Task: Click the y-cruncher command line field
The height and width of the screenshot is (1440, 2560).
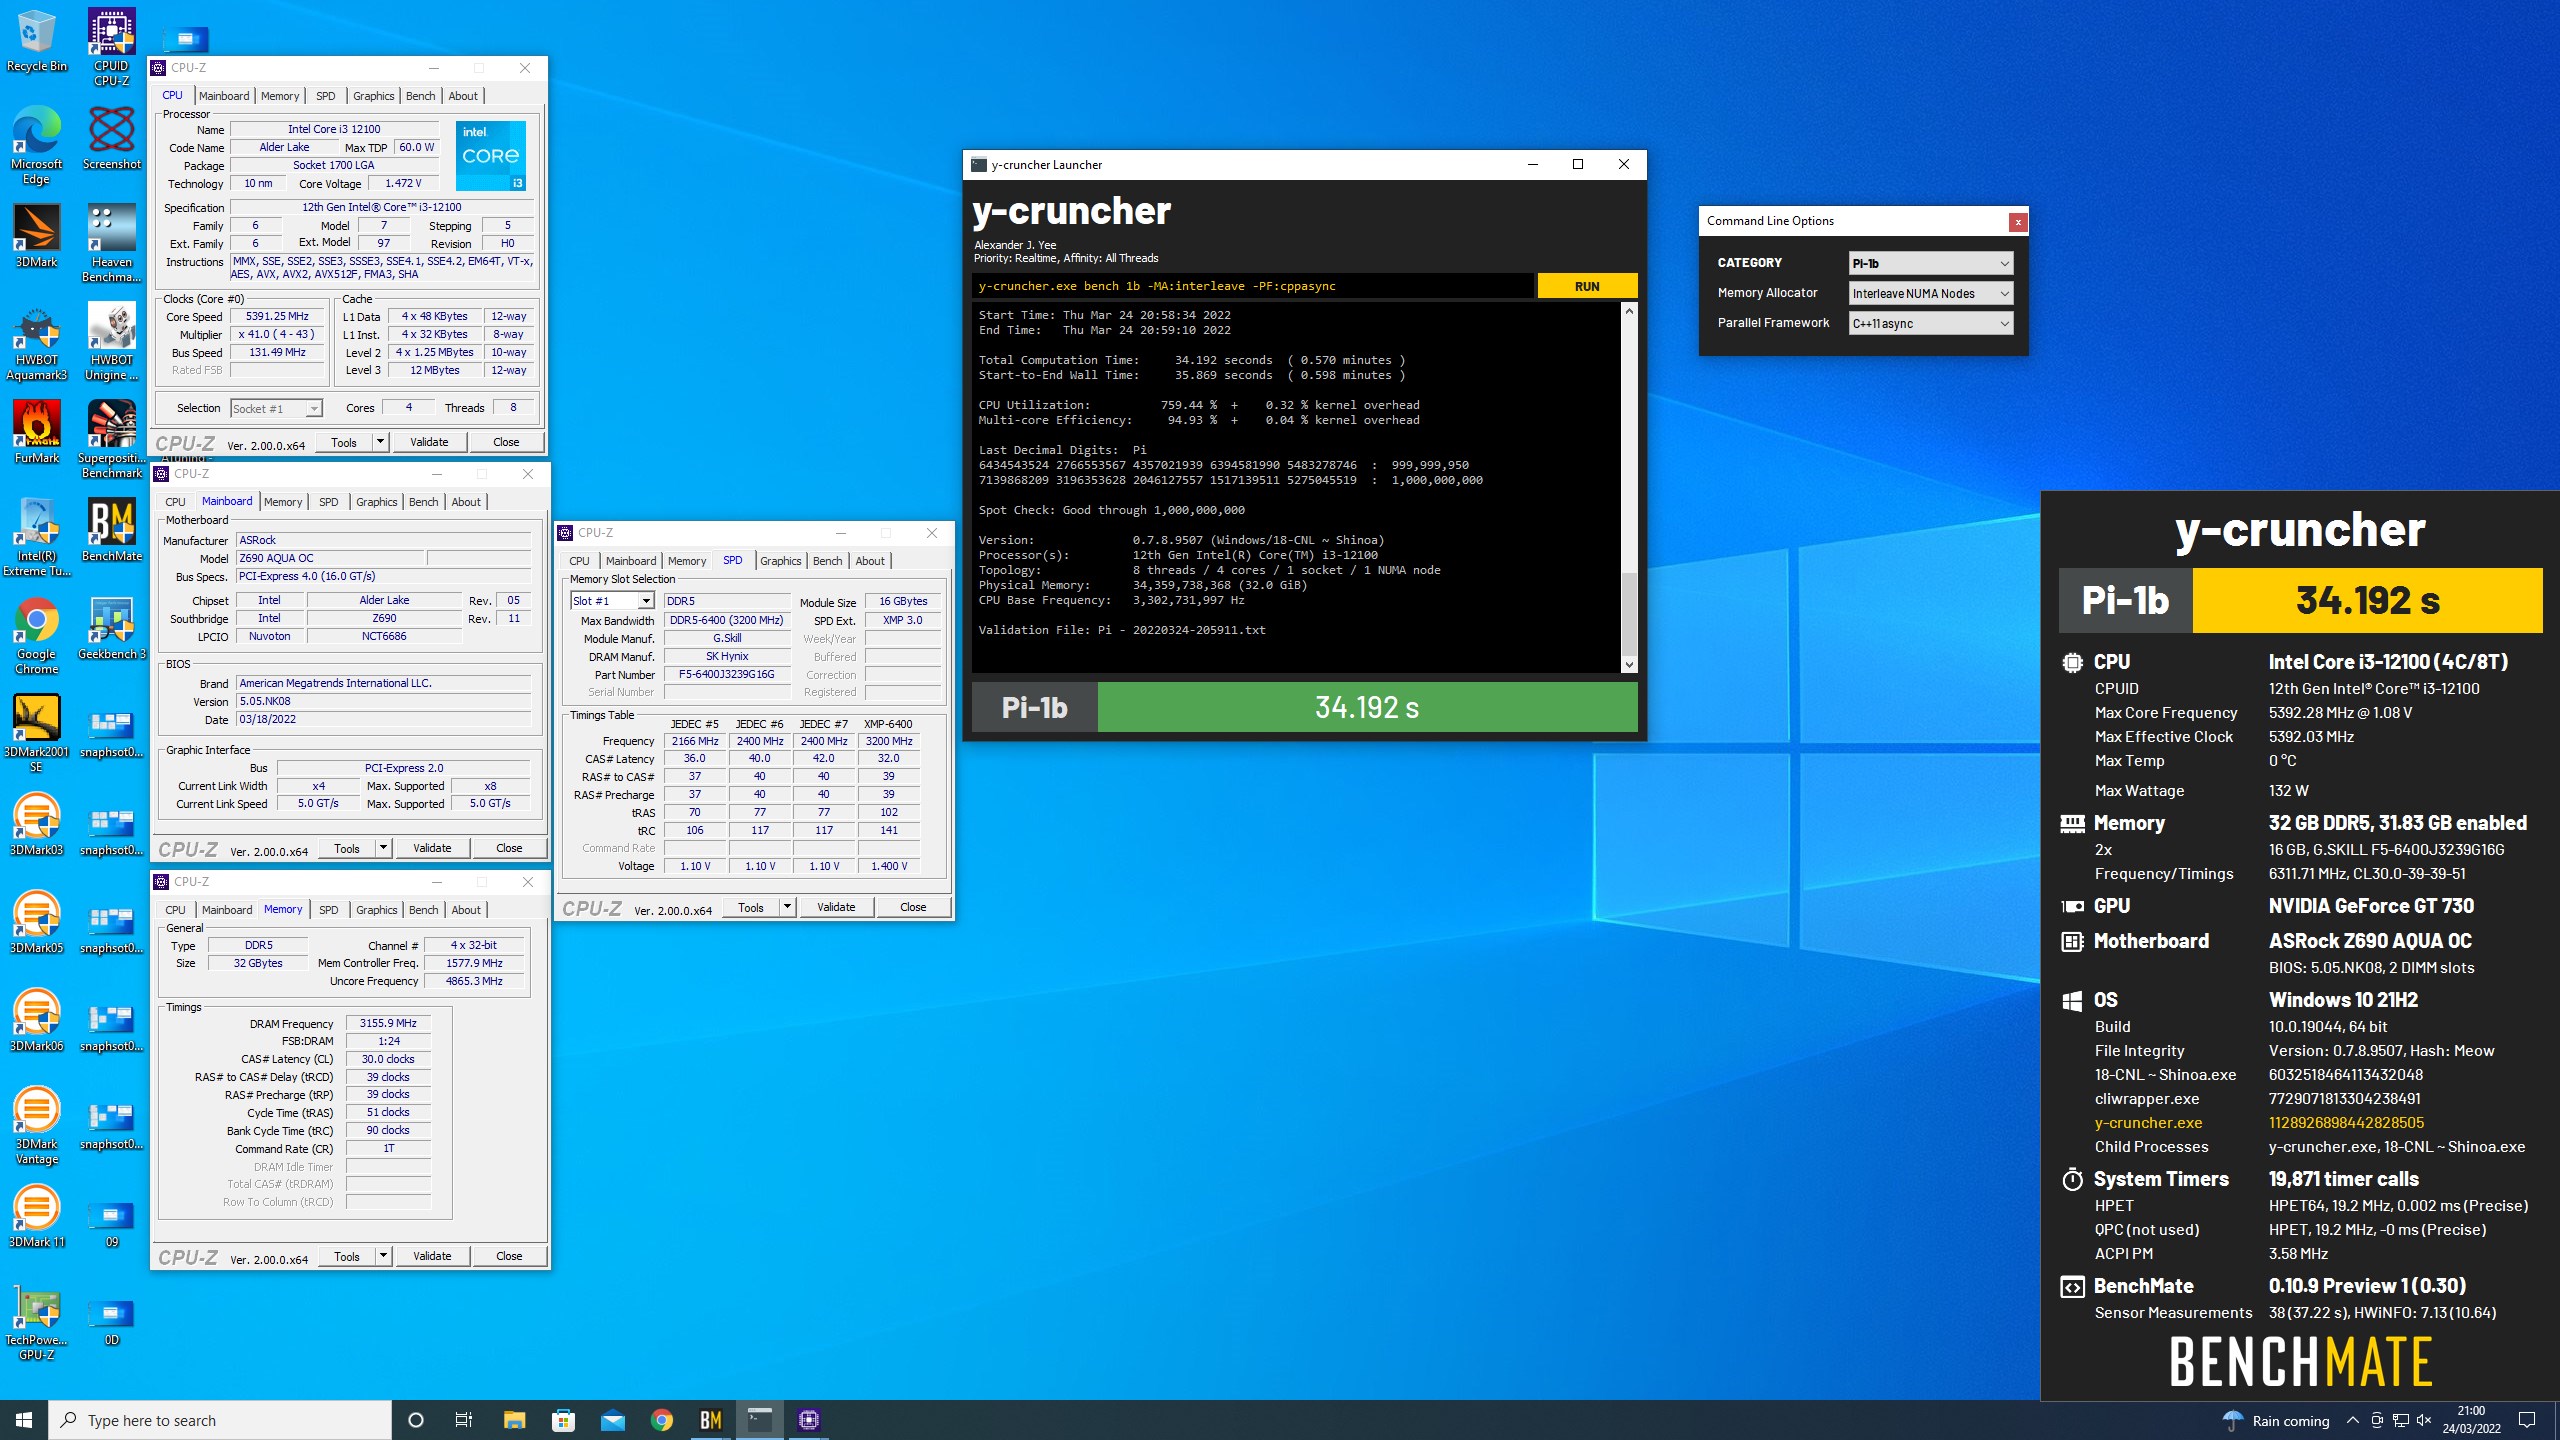Action: pos(1252,286)
